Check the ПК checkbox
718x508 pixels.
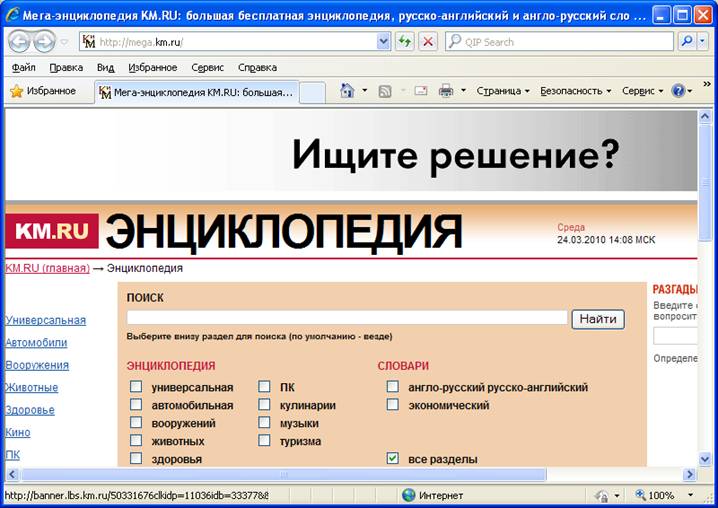264,387
